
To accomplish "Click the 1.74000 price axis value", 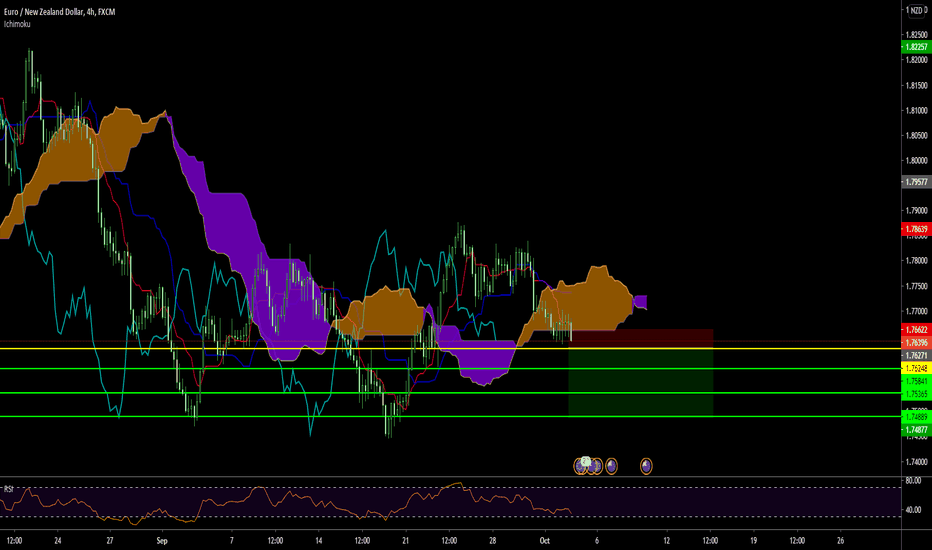I will [916, 462].
